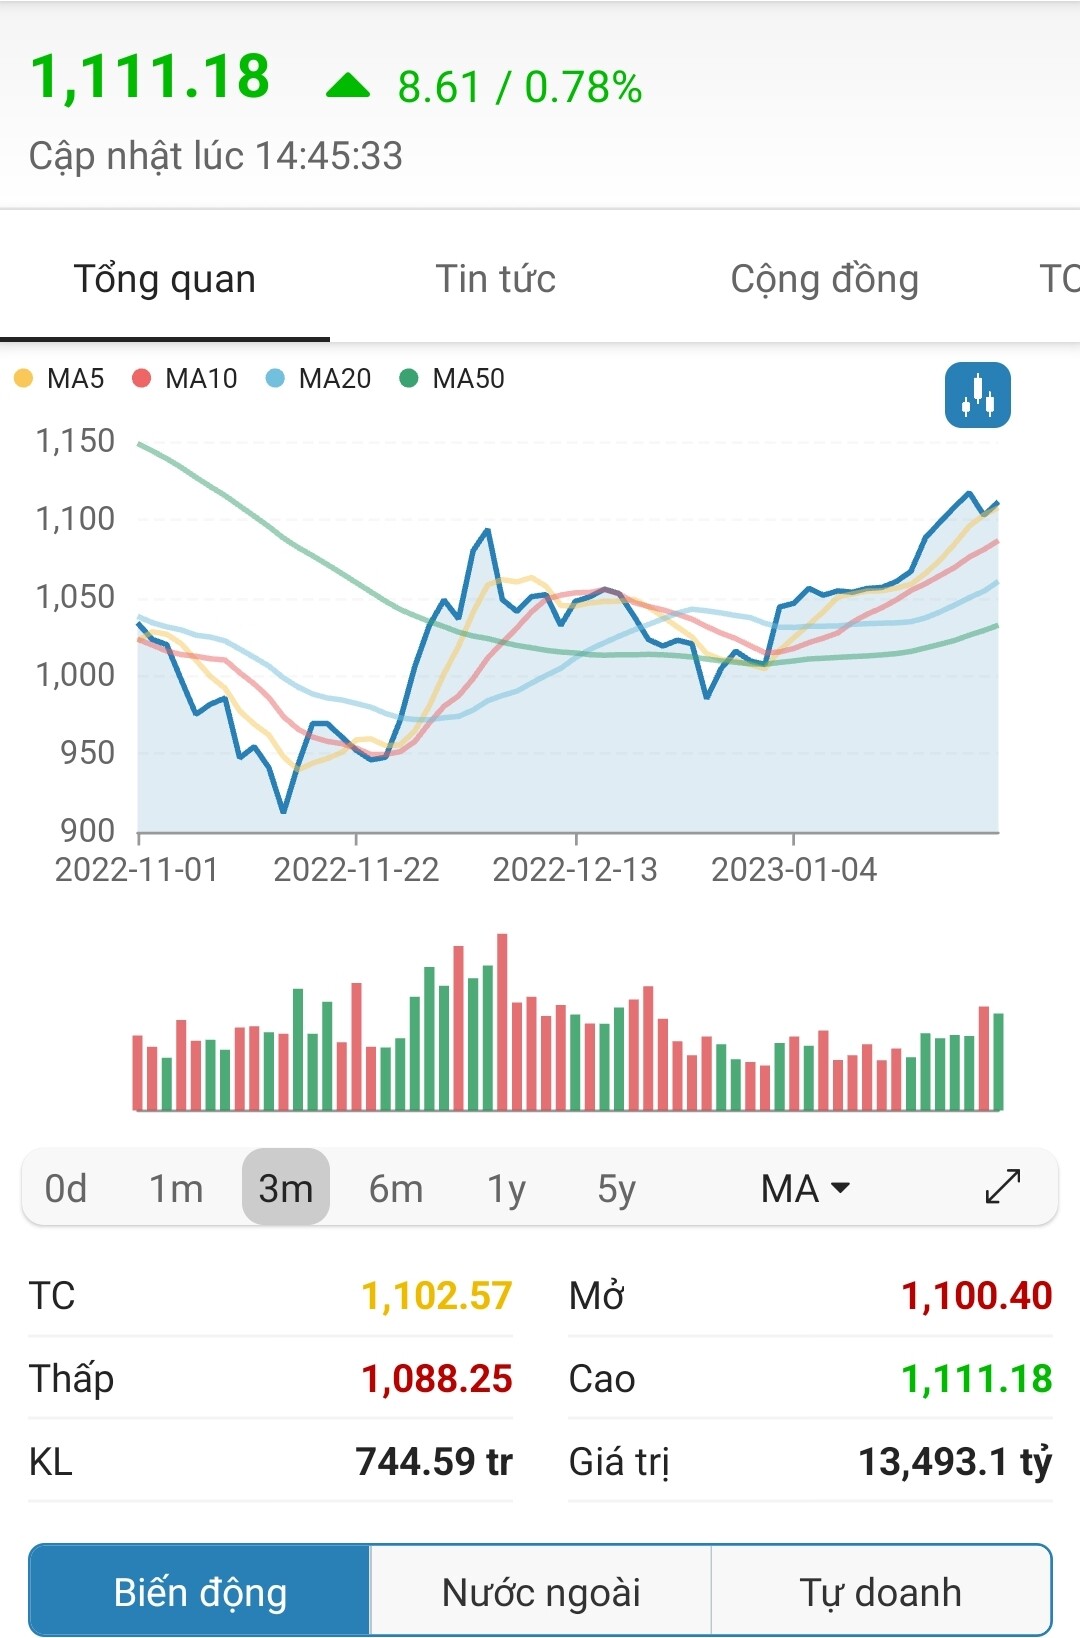Select the 3m time range

(x=286, y=1188)
